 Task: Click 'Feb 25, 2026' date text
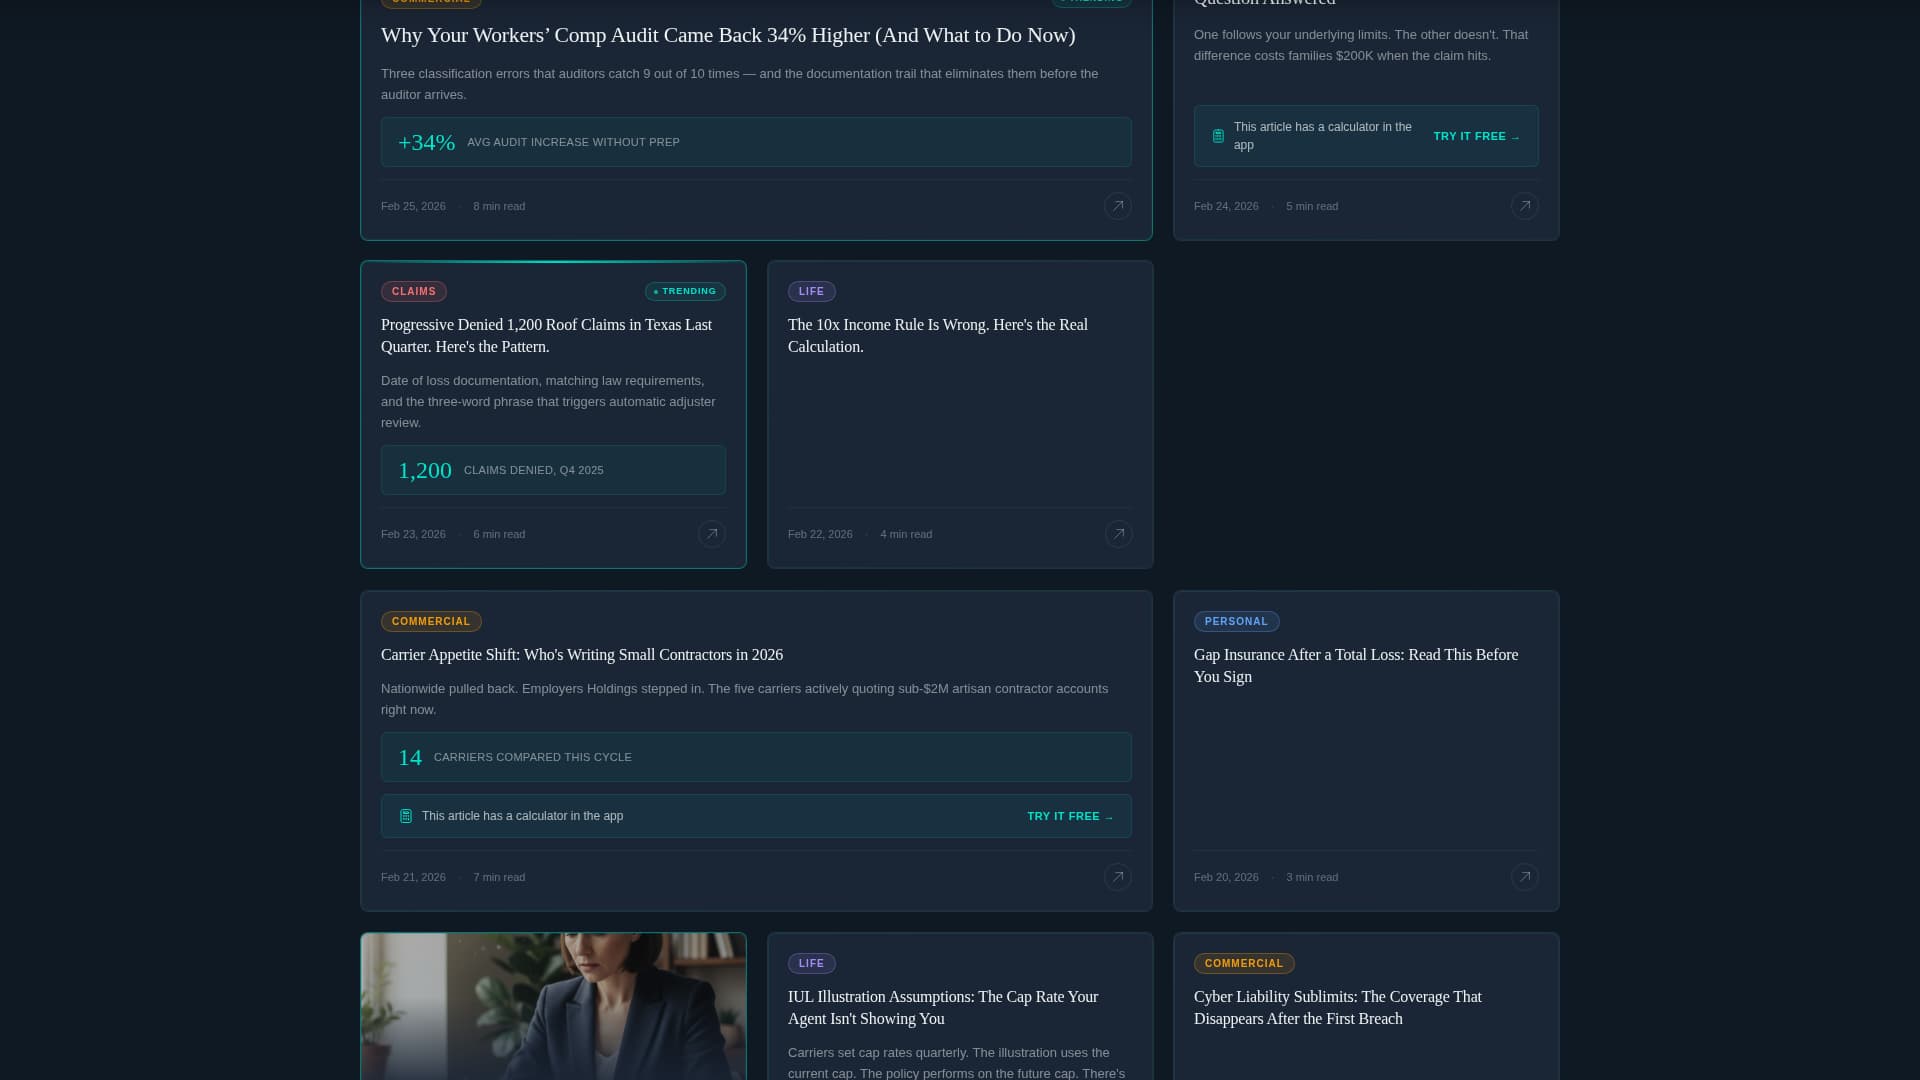coord(413,206)
